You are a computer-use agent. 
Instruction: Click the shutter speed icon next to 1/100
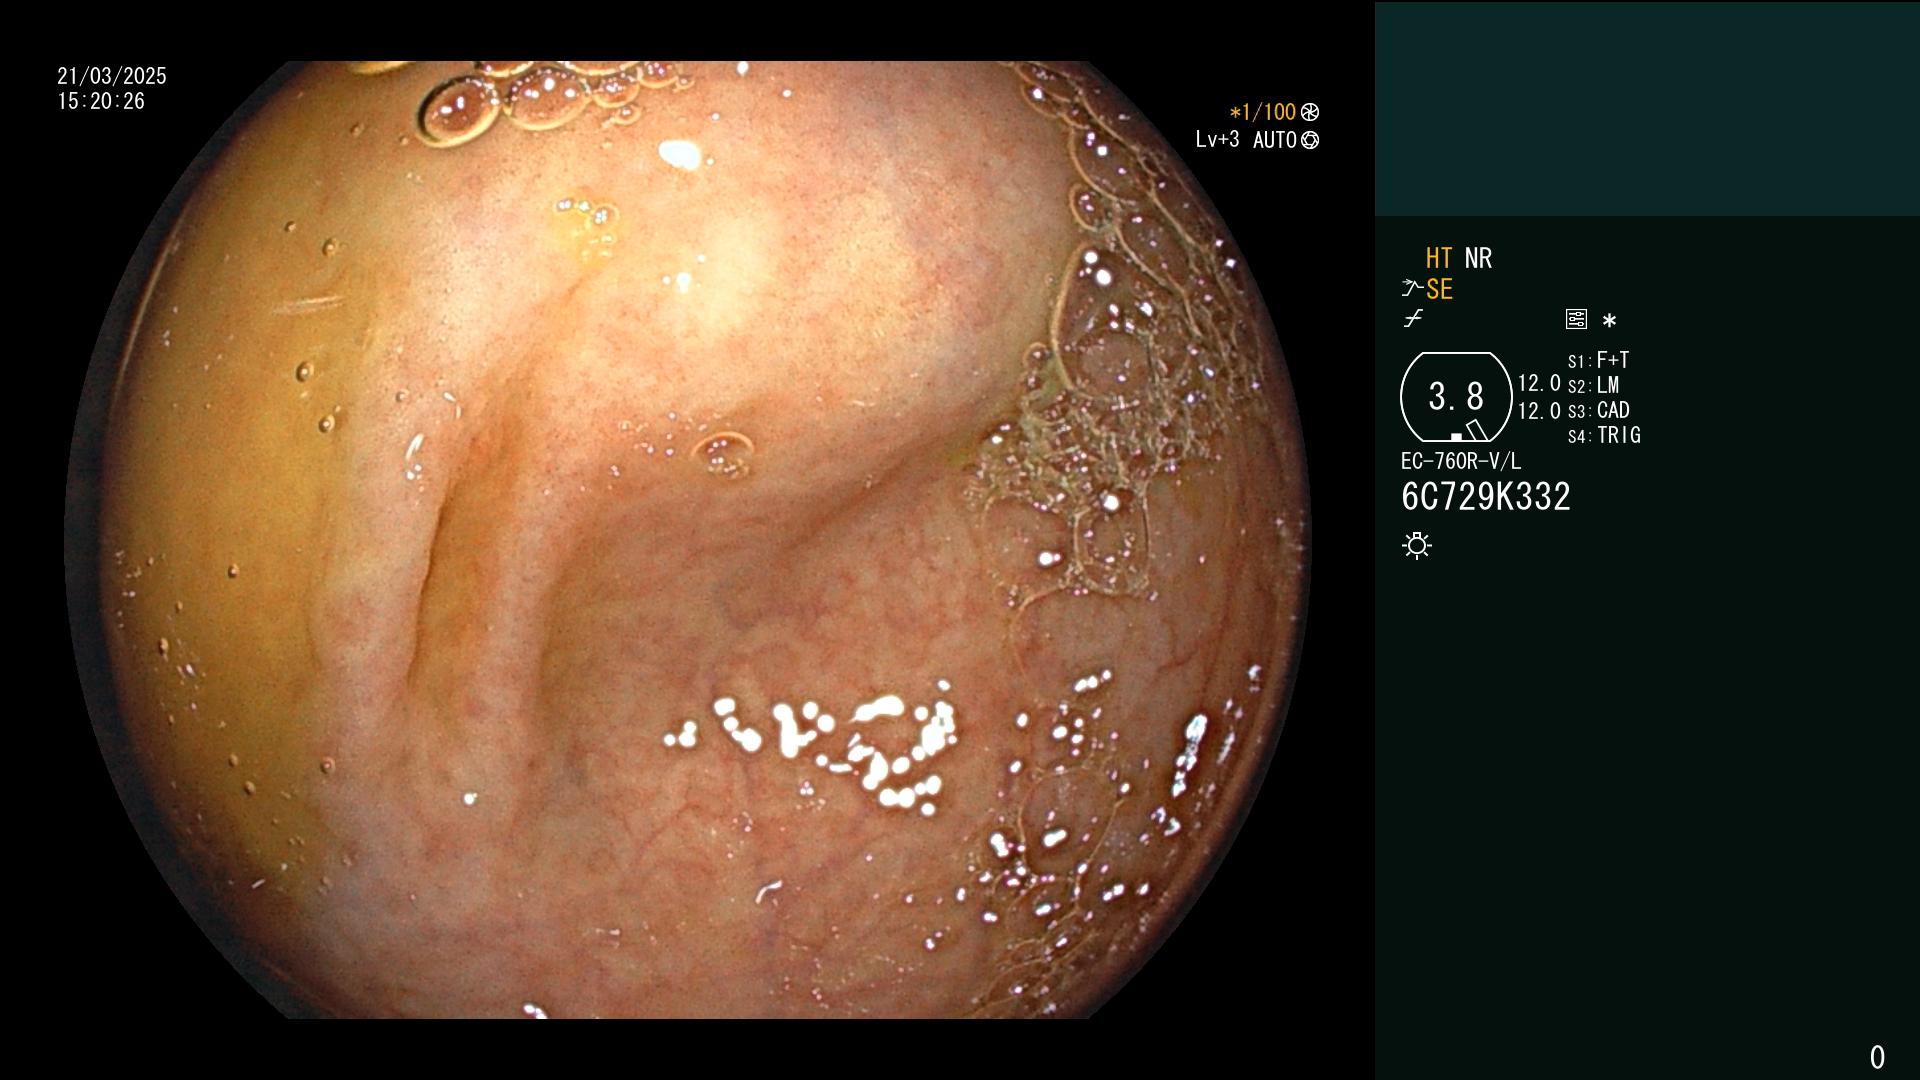pyautogui.click(x=1310, y=112)
